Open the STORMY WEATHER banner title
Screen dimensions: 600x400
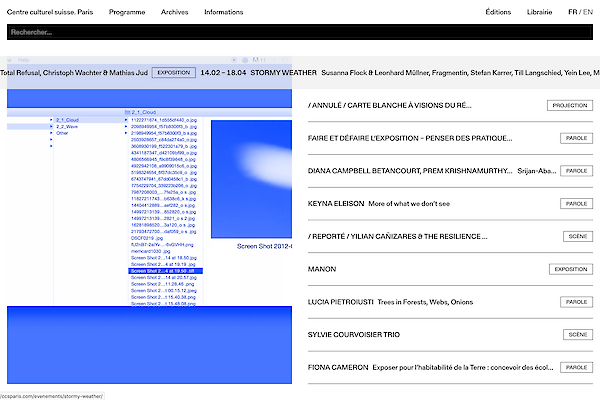pos(283,73)
